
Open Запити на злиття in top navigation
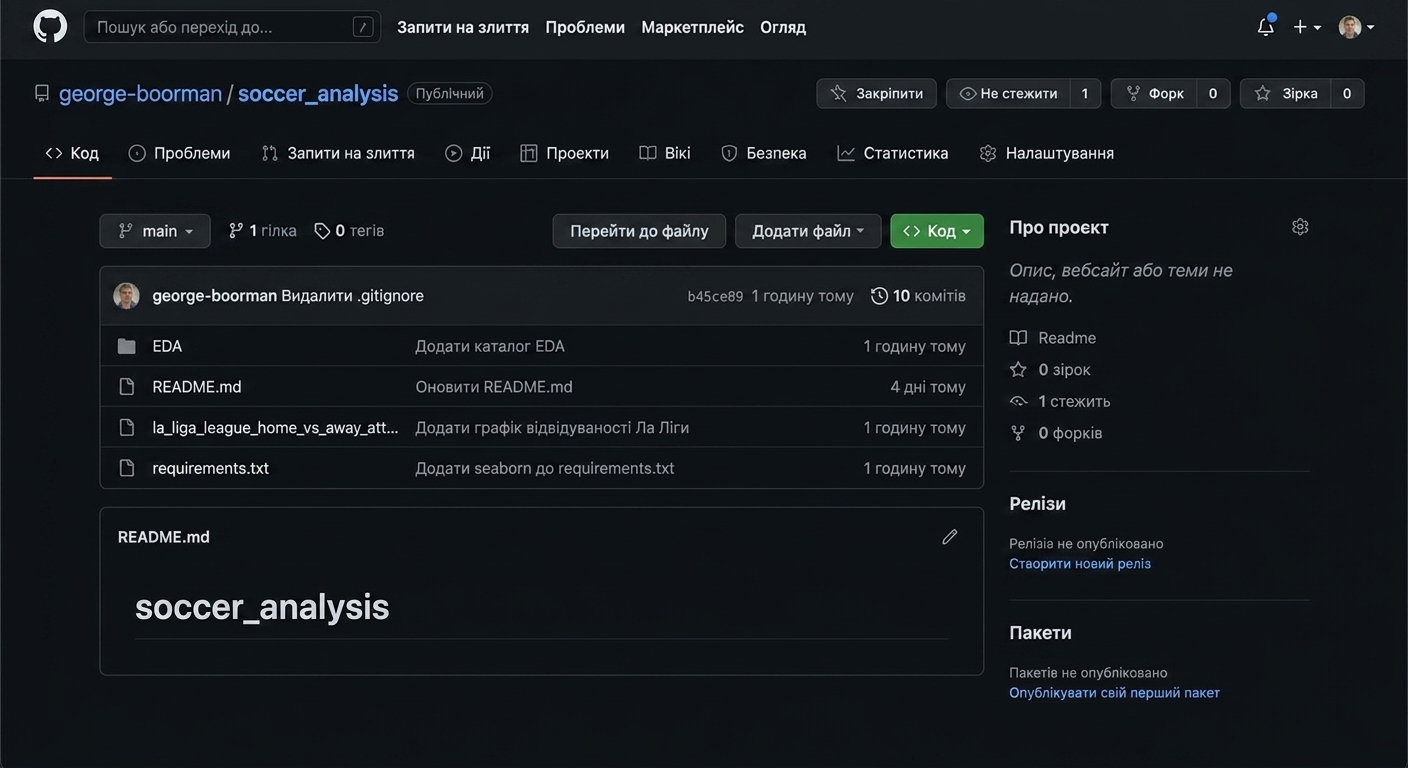tap(463, 27)
